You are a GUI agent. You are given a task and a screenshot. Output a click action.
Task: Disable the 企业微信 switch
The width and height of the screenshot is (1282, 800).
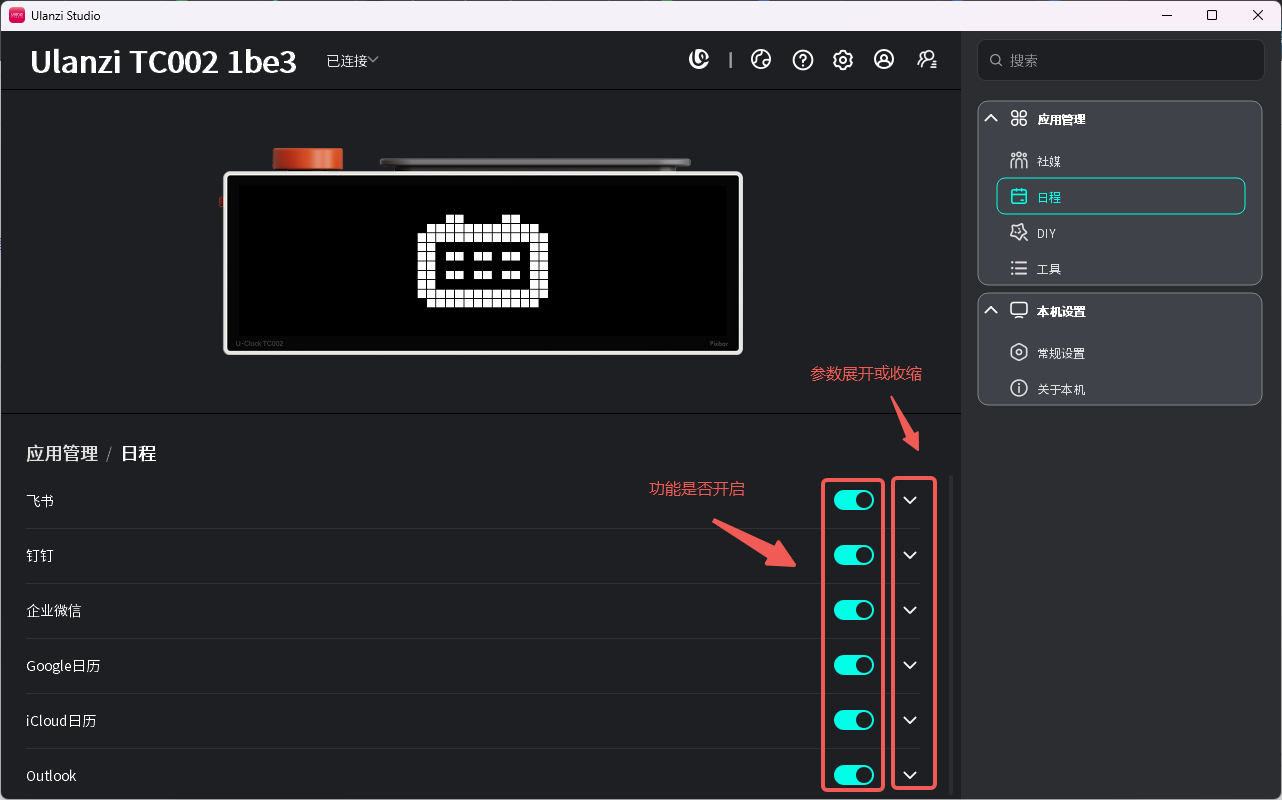click(854, 610)
